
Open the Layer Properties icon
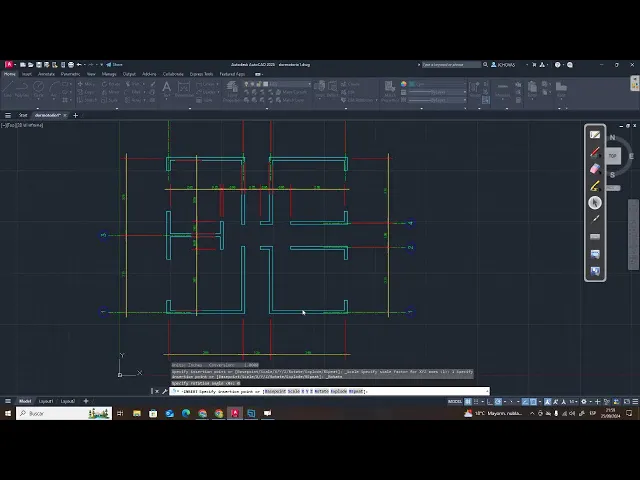click(232, 91)
